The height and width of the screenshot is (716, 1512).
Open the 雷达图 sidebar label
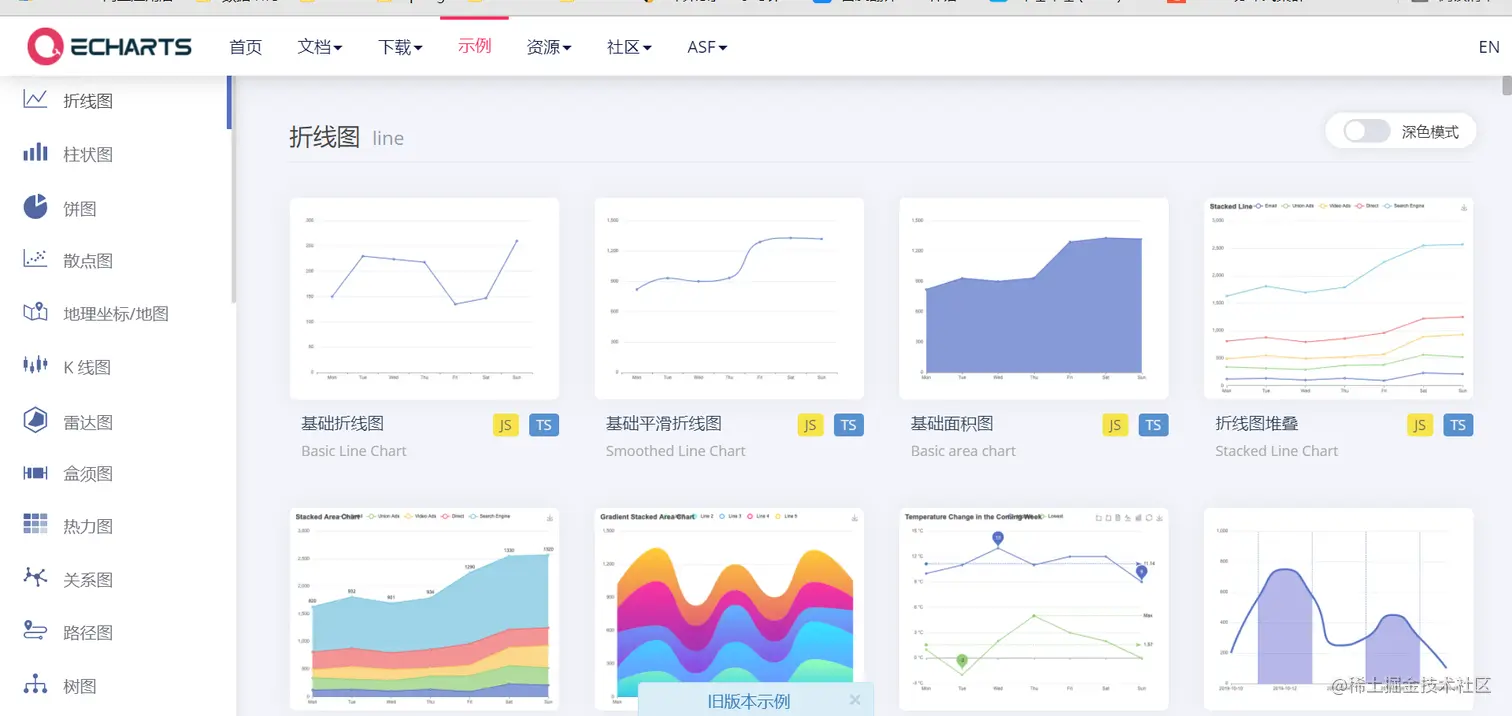[88, 422]
